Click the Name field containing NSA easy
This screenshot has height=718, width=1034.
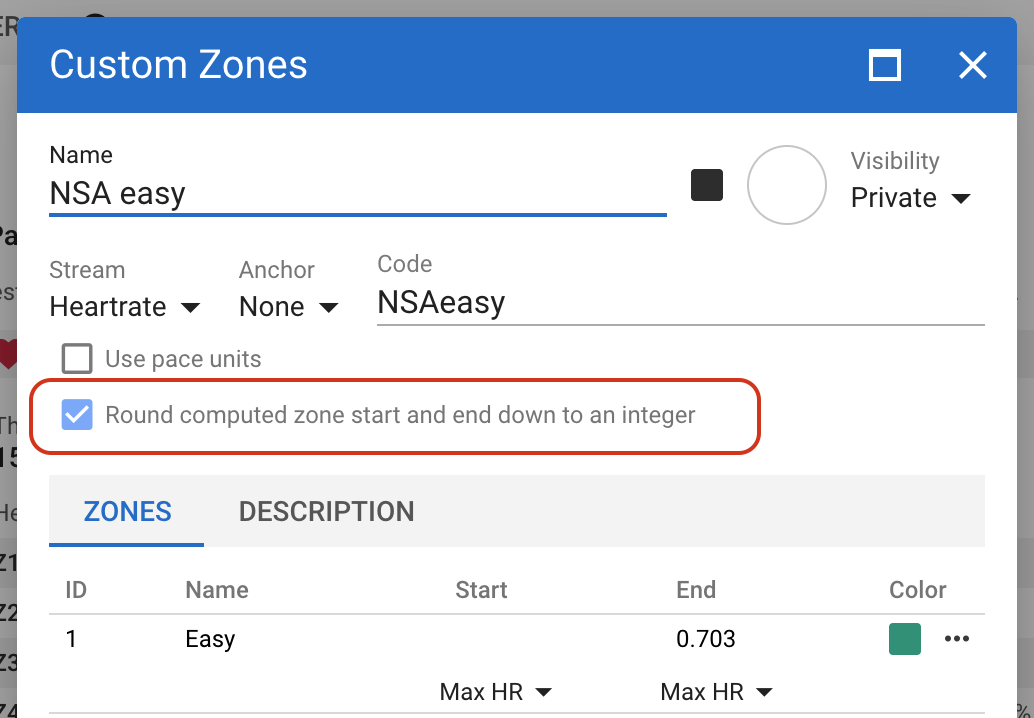click(357, 193)
